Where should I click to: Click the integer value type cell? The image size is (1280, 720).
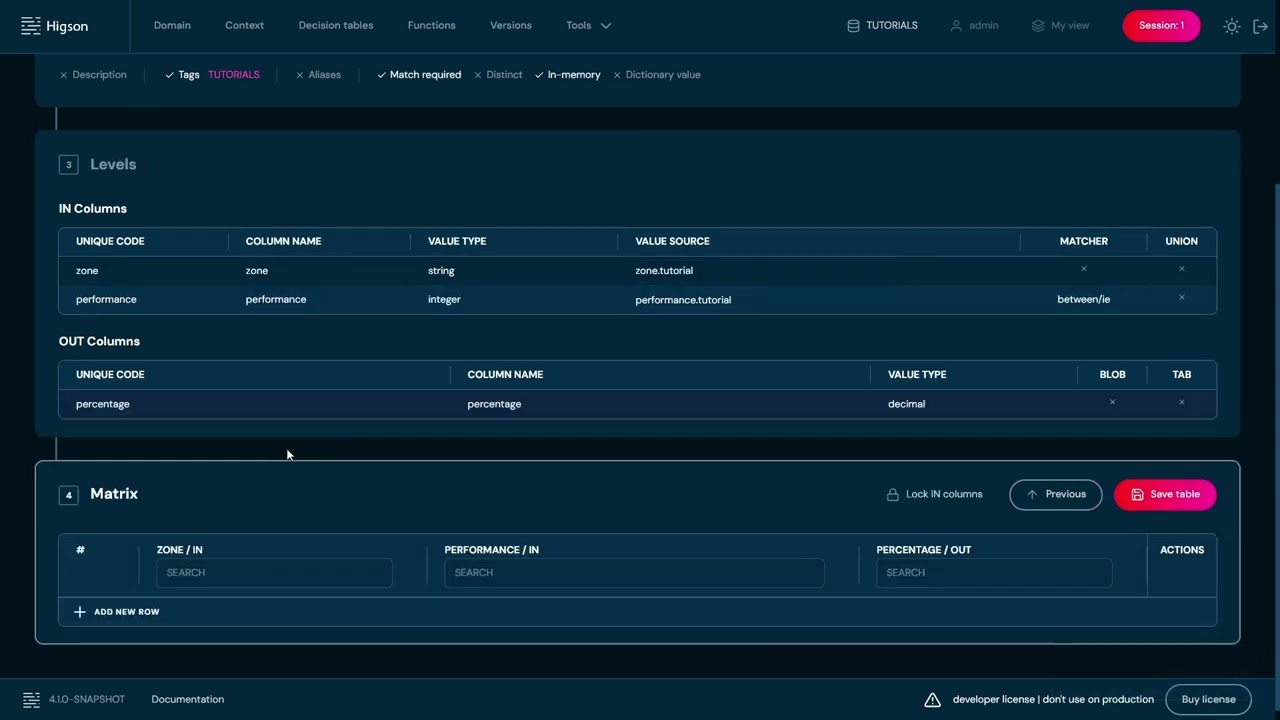[x=444, y=299]
